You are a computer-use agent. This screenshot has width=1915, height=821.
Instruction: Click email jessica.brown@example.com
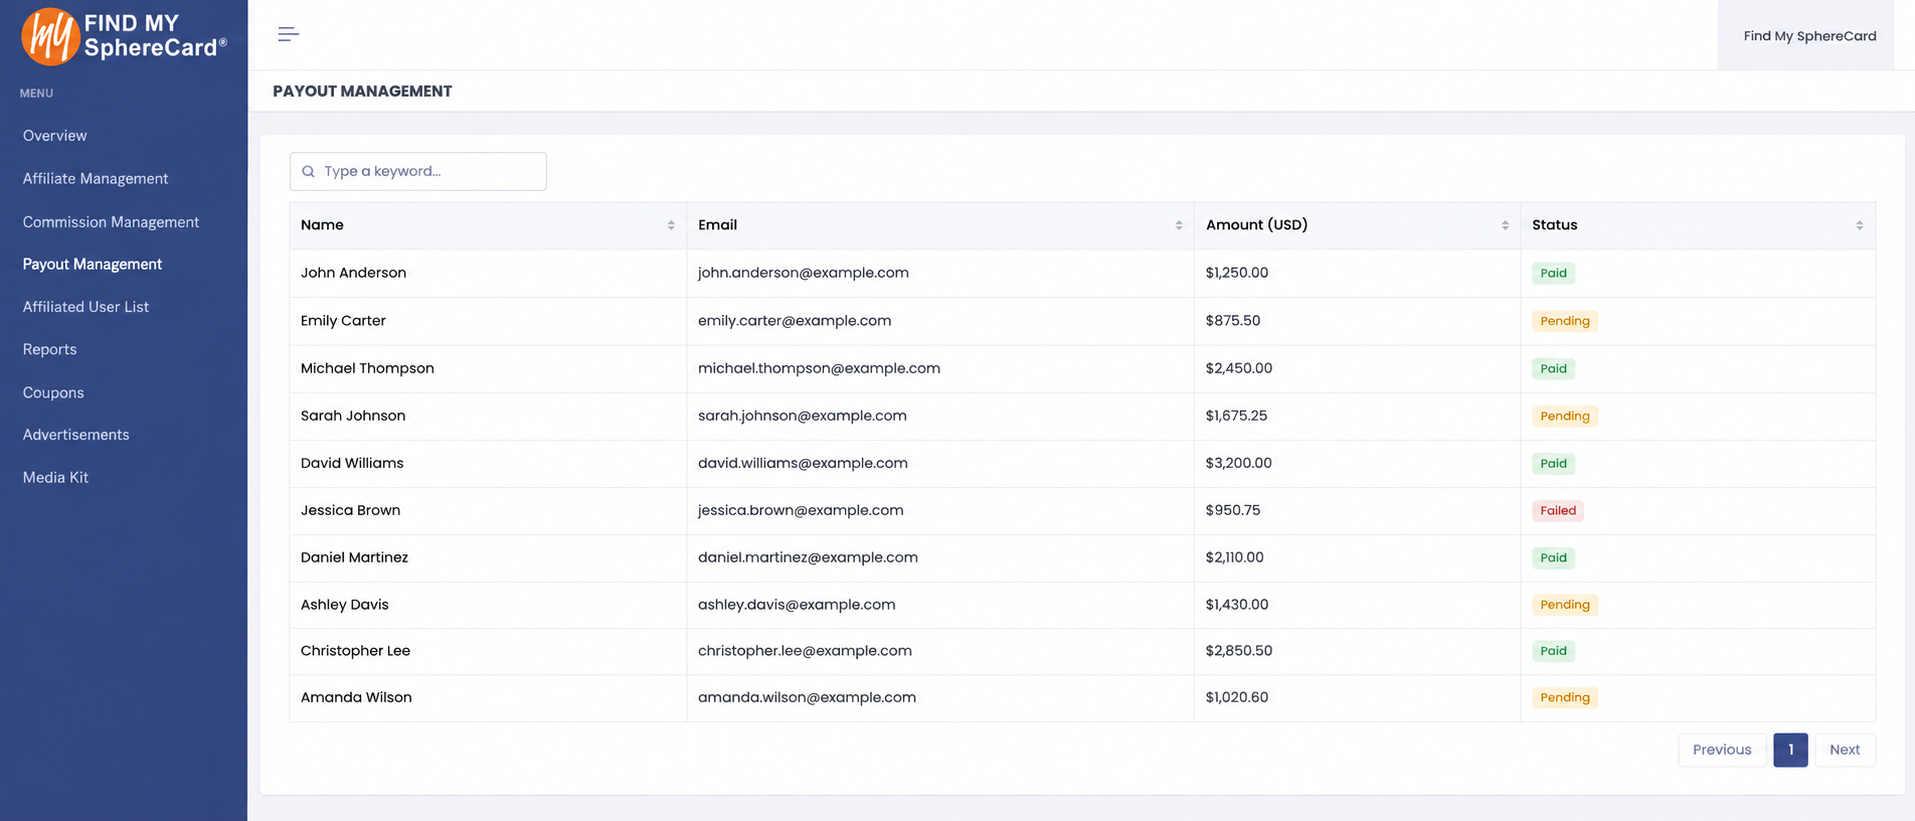point(800,511)
